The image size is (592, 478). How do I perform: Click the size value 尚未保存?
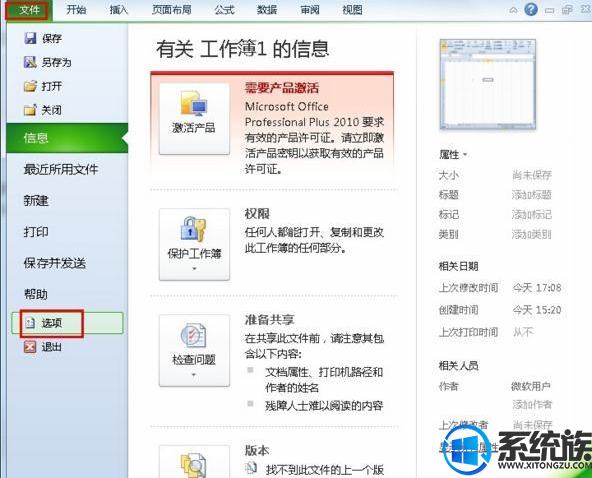click(532, 175)
